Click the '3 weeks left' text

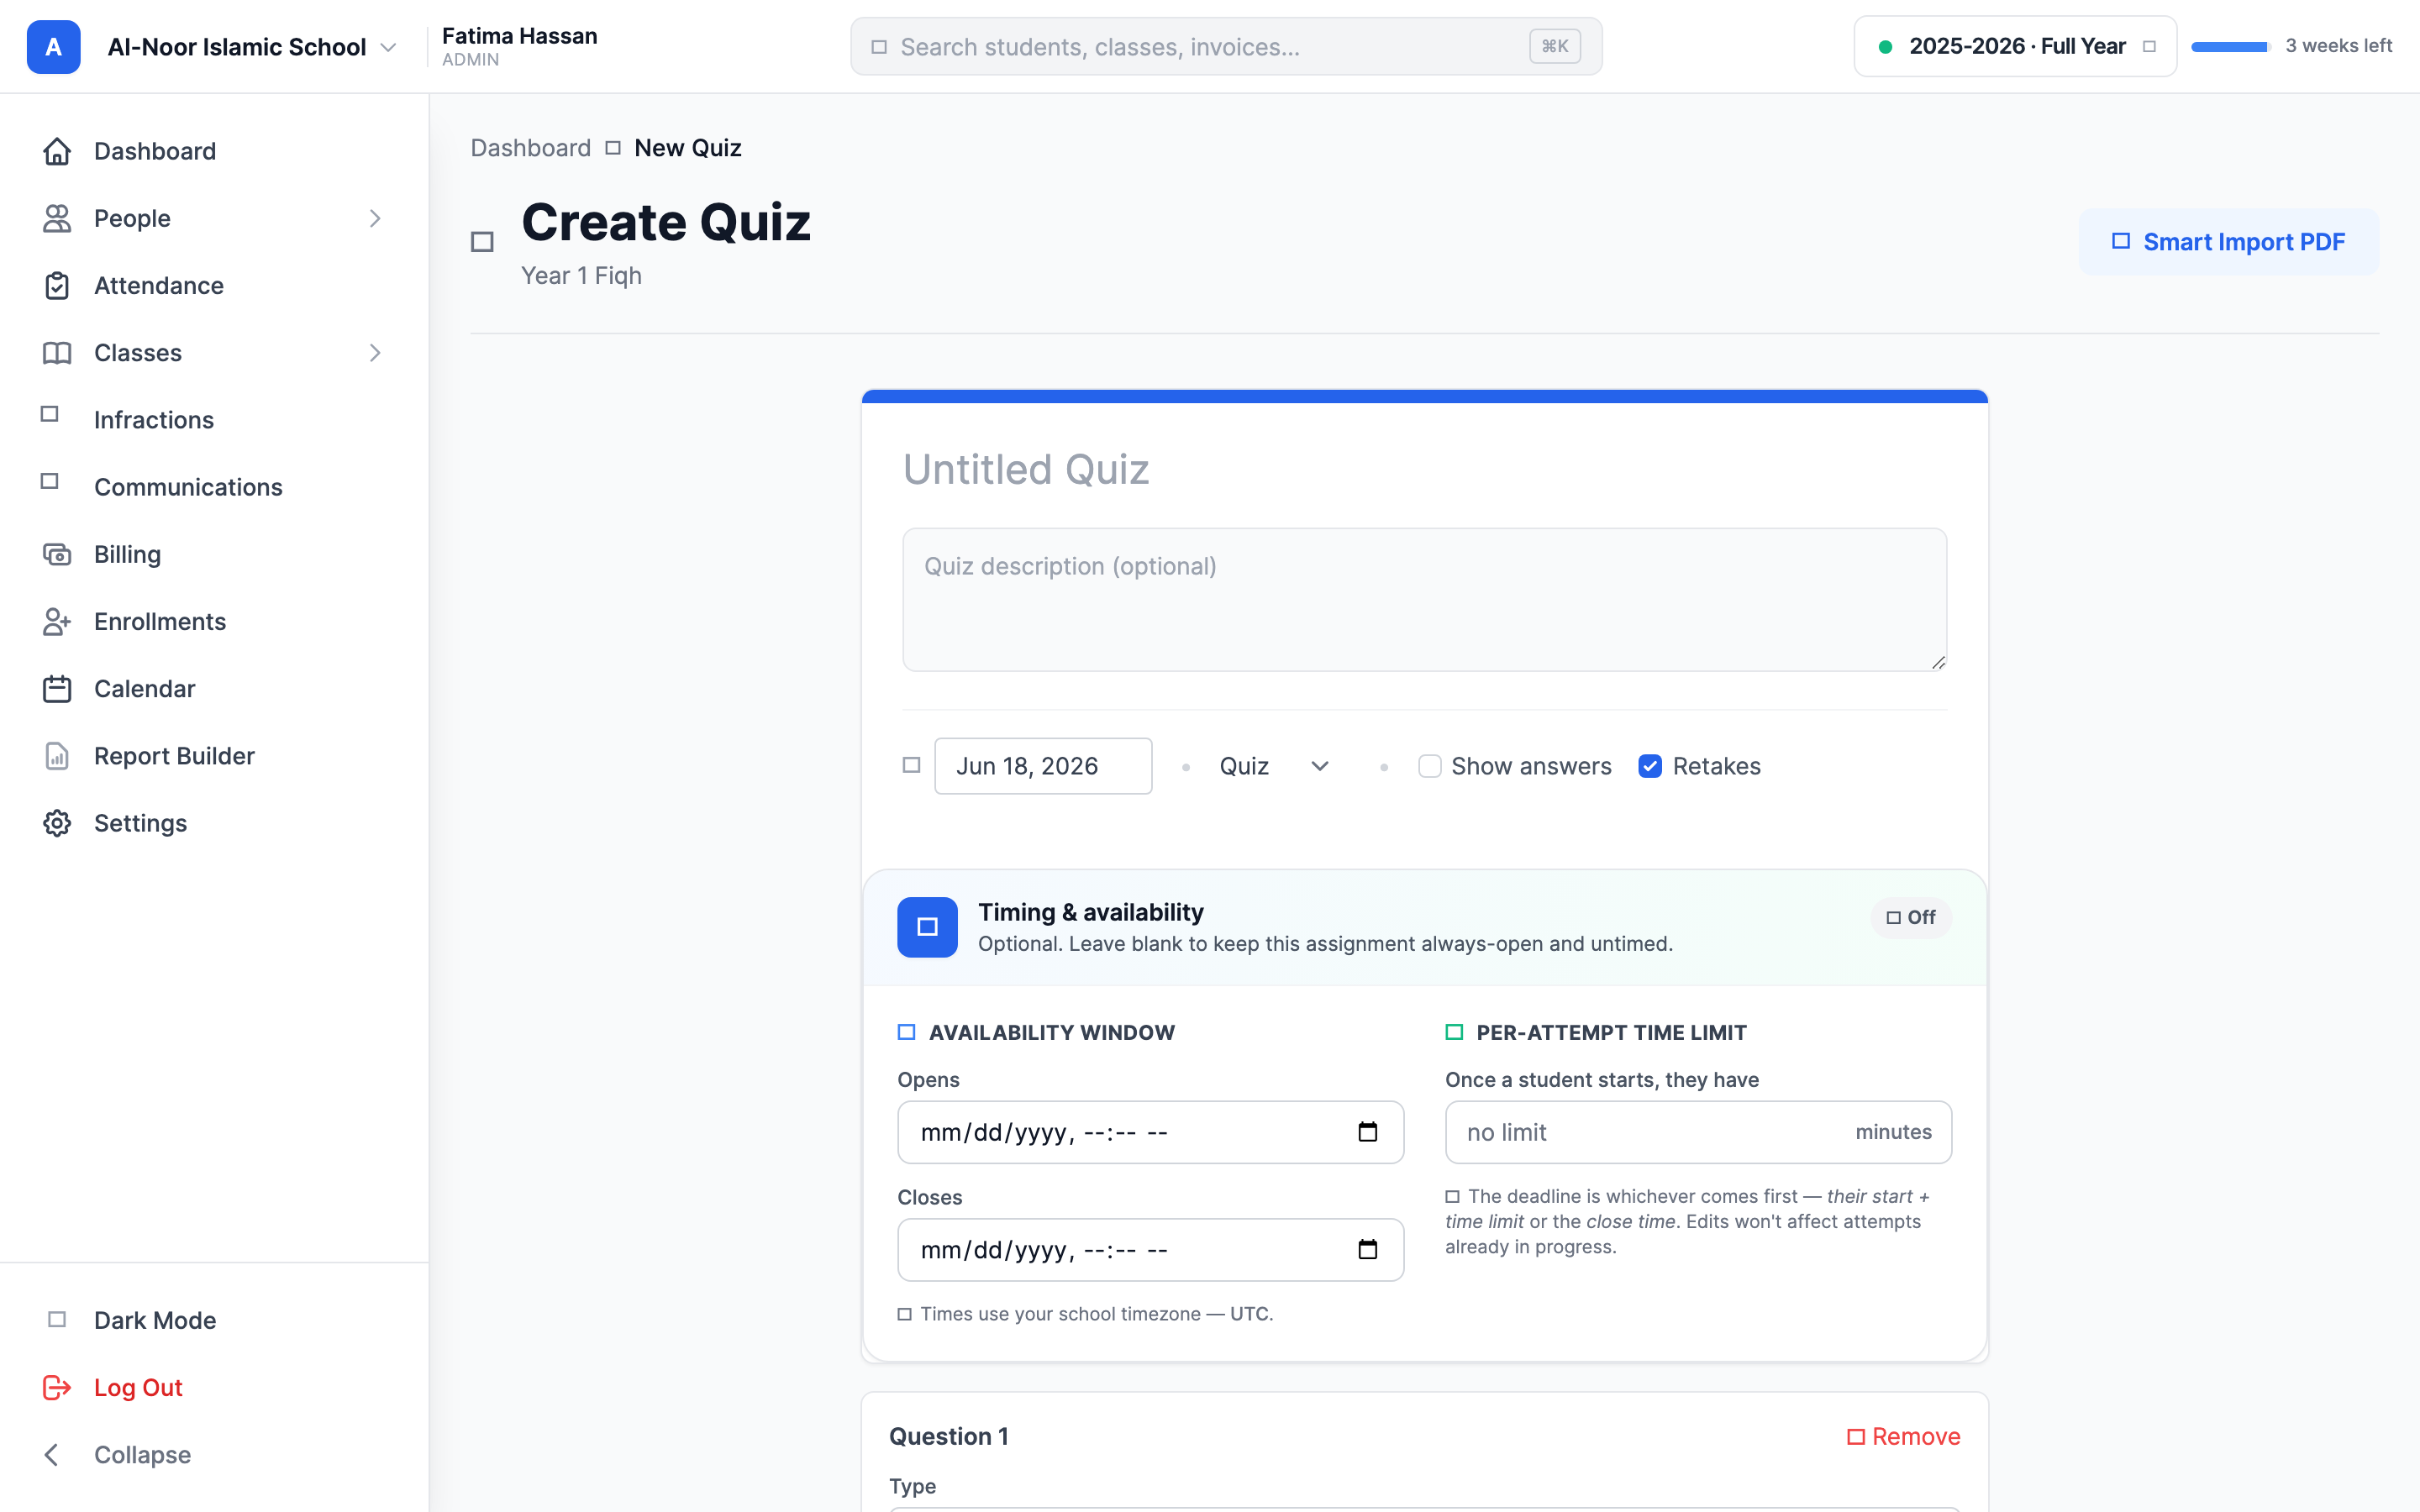tap(2338, 46)
